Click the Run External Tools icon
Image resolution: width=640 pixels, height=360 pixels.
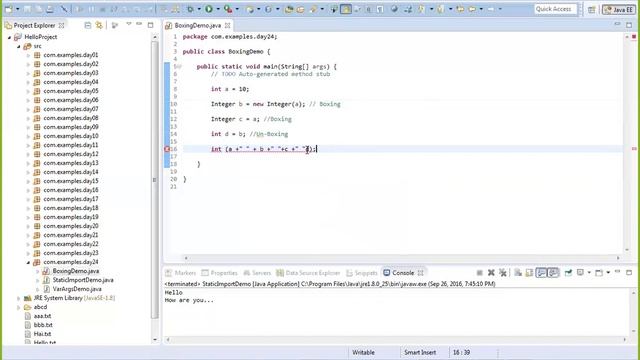(x=228, y=9)
